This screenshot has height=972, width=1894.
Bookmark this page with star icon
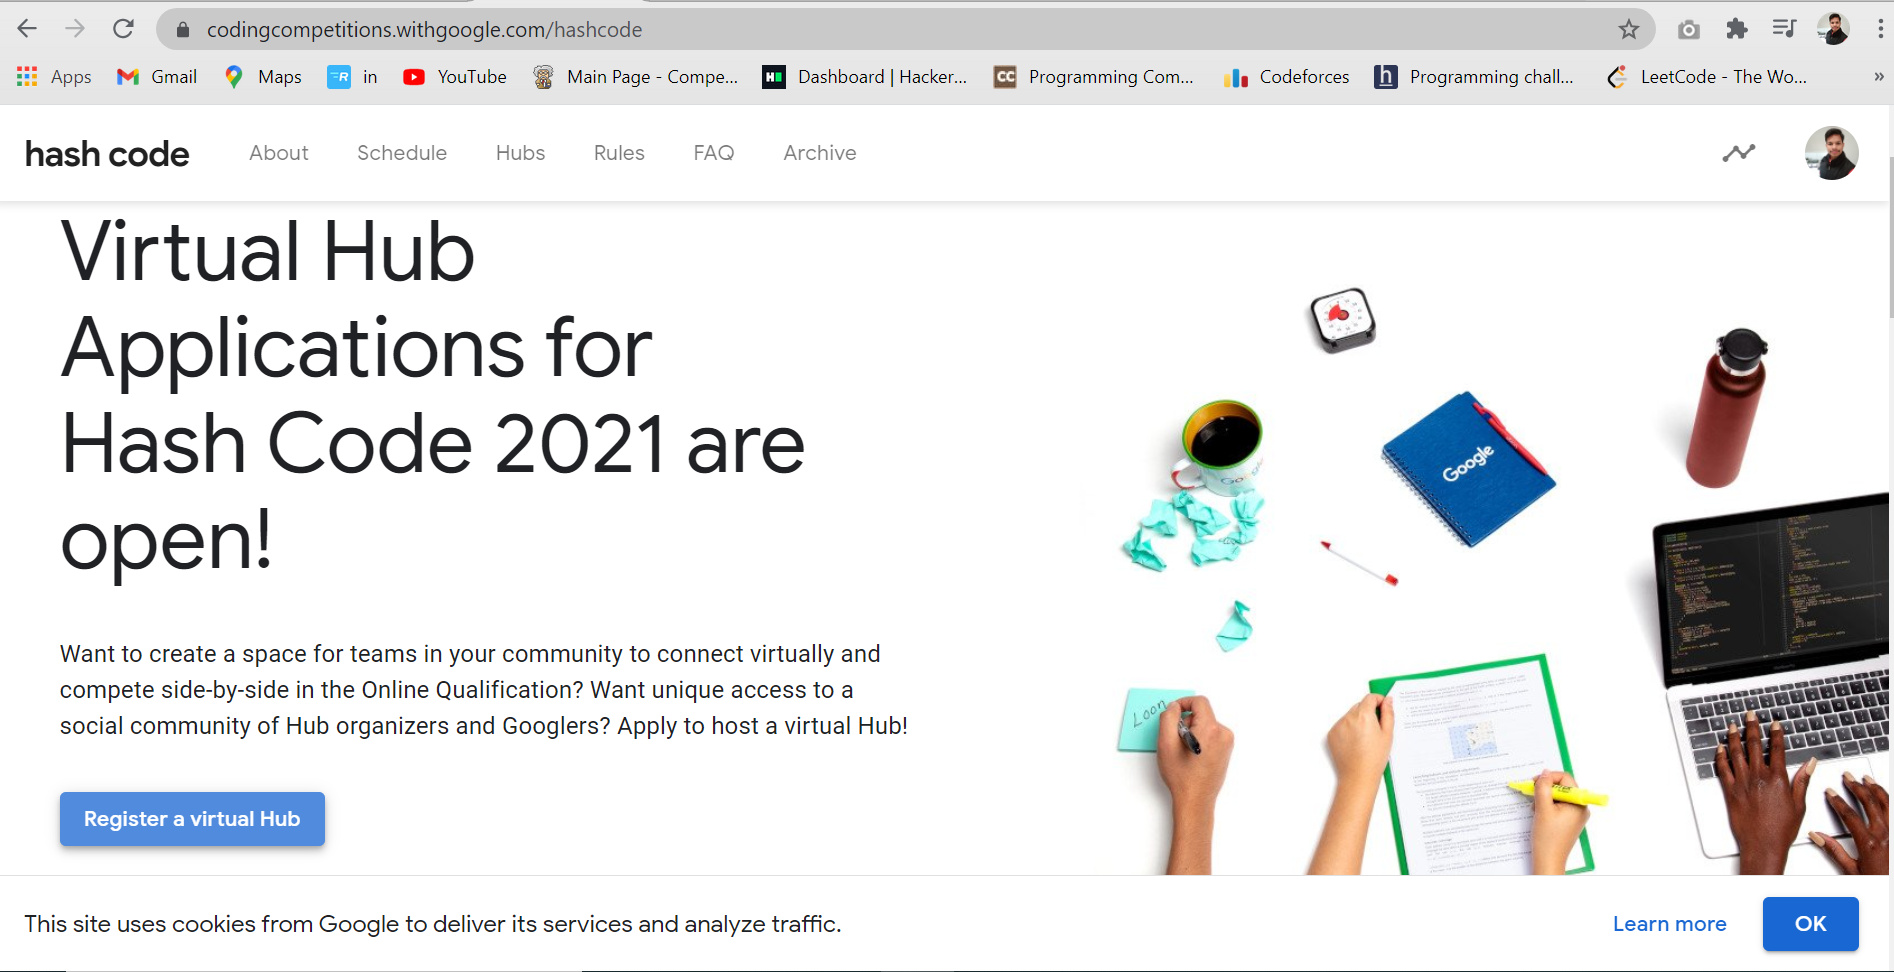(x=1629, y=30)
